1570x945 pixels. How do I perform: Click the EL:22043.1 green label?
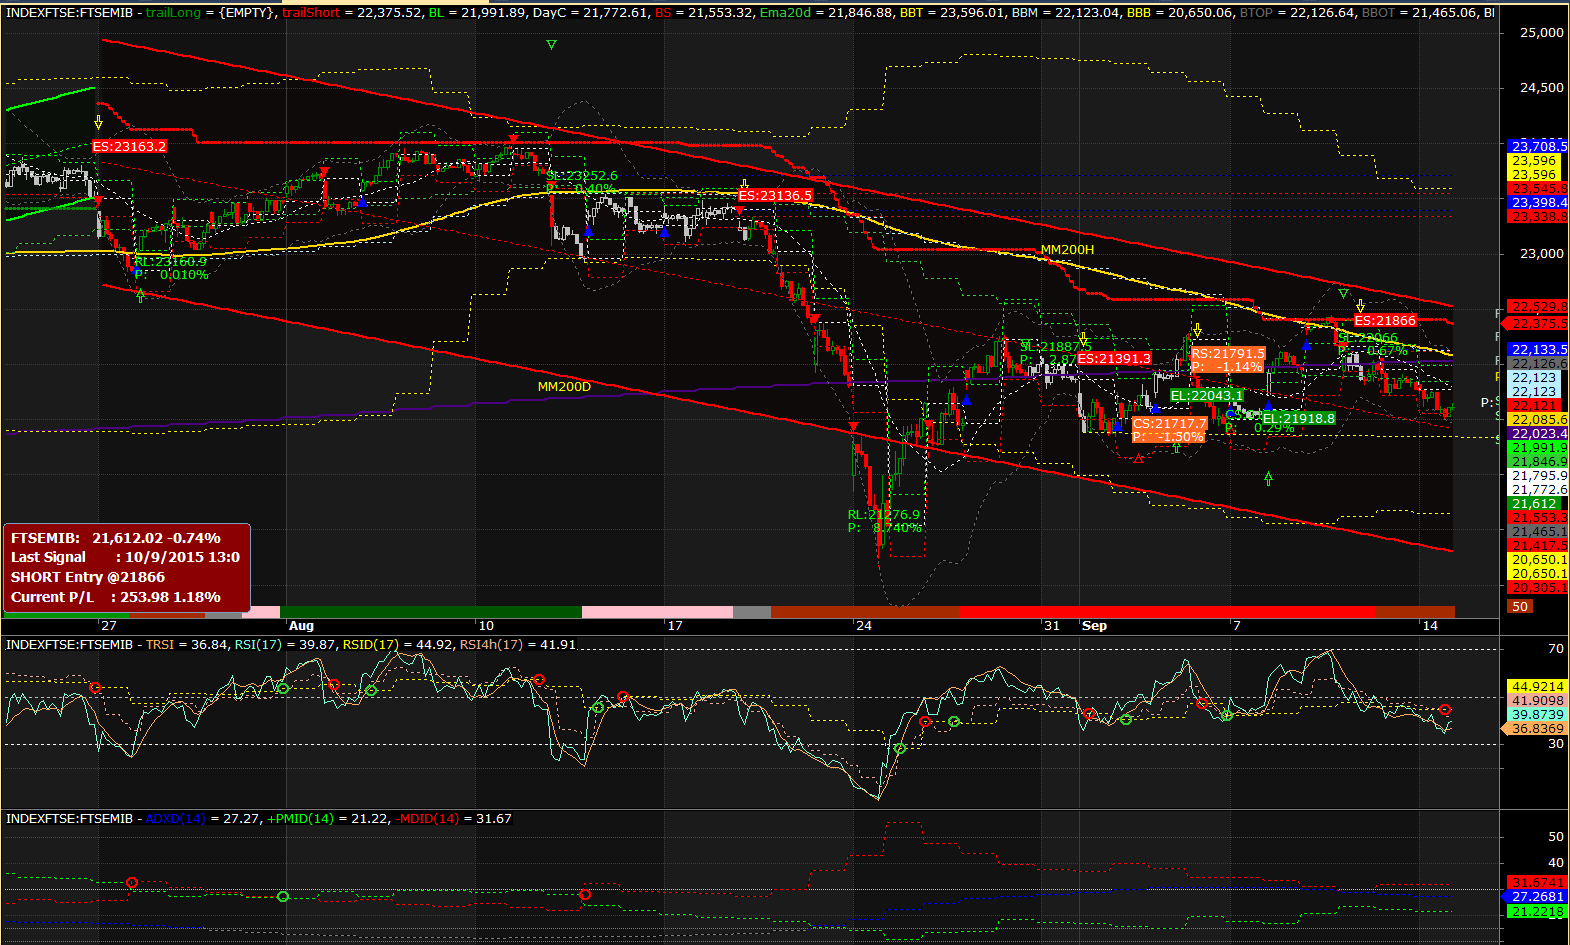[x=1207, y=396]
